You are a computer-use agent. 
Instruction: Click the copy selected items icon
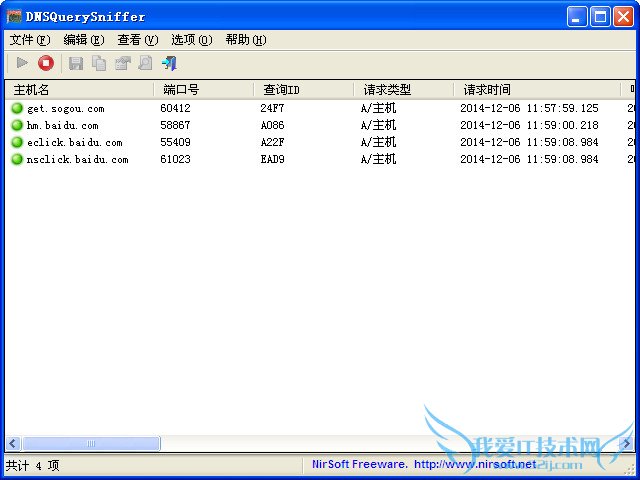[x=99, y=63]
